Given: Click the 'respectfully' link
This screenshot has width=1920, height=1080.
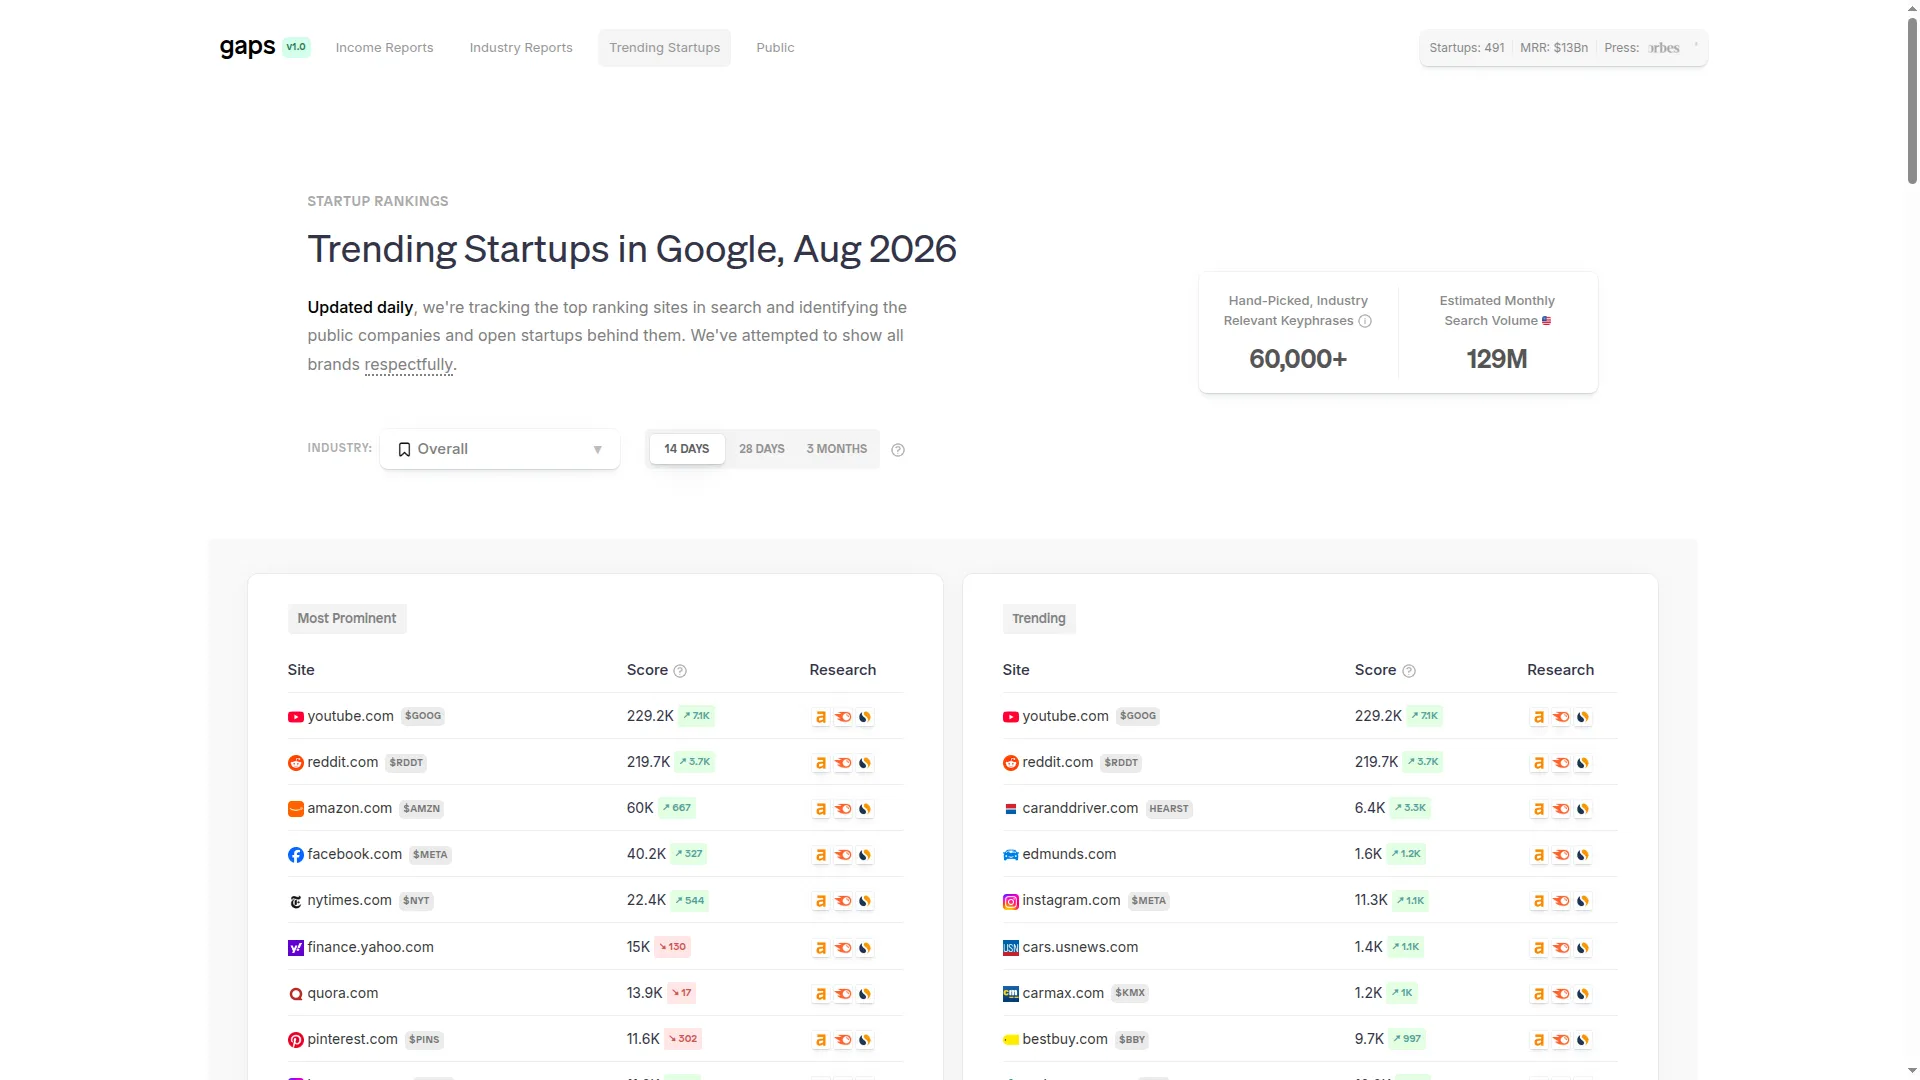Looking at the screenshot, I should tap(409, 364).
